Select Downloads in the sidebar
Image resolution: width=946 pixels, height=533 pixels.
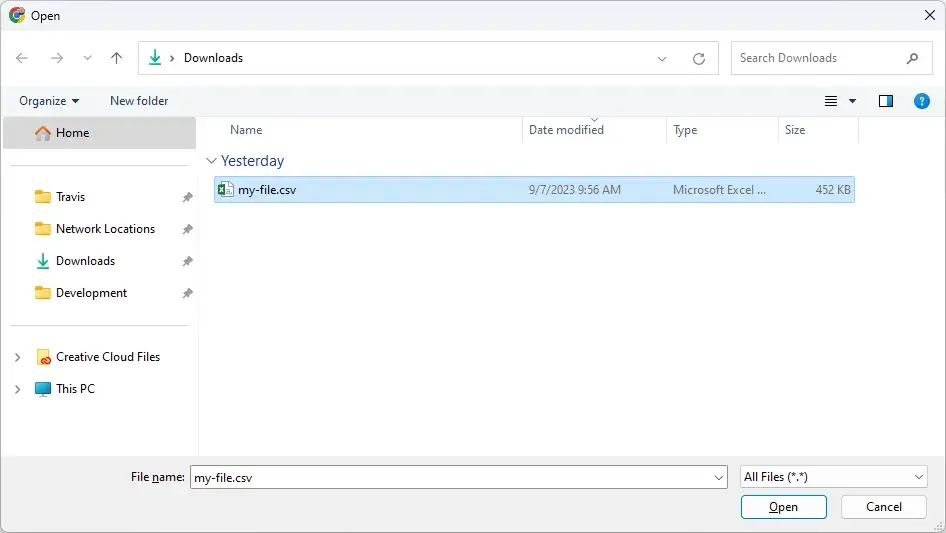(85, 261)
